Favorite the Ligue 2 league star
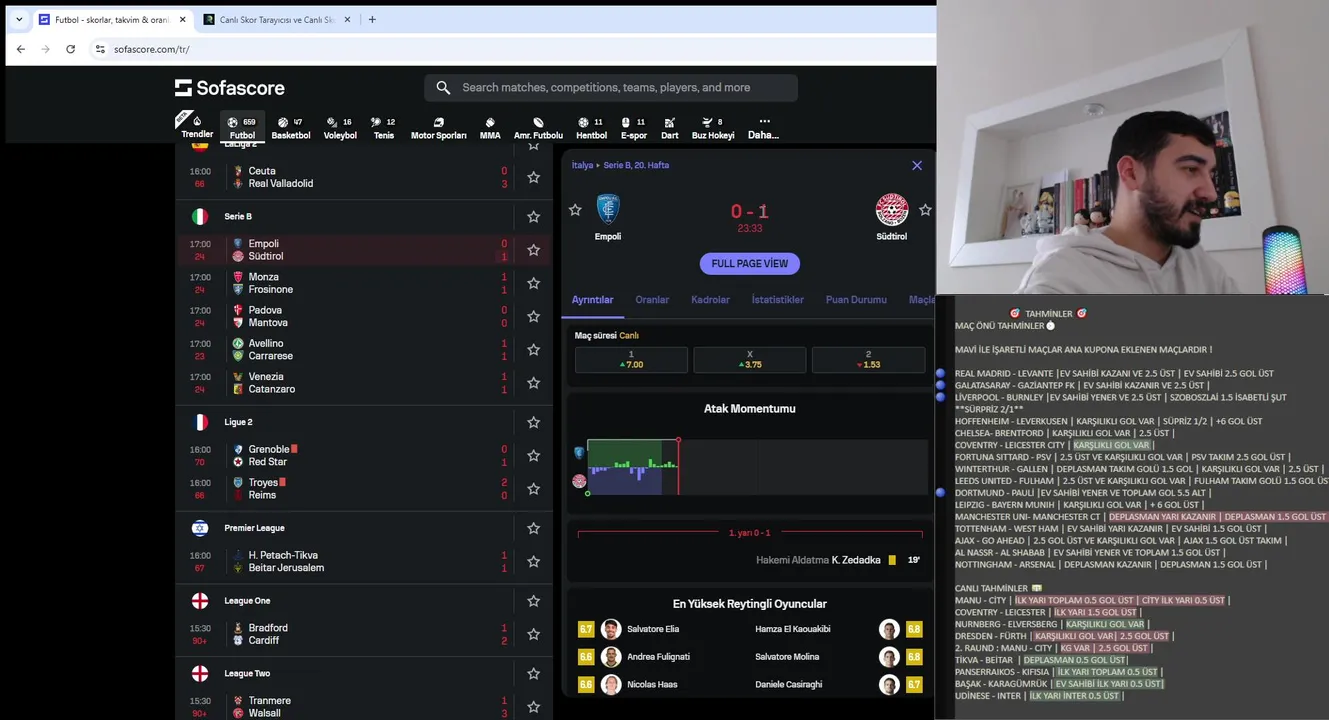The height and width of the screenshot is (720, 1329). [533, 422]
